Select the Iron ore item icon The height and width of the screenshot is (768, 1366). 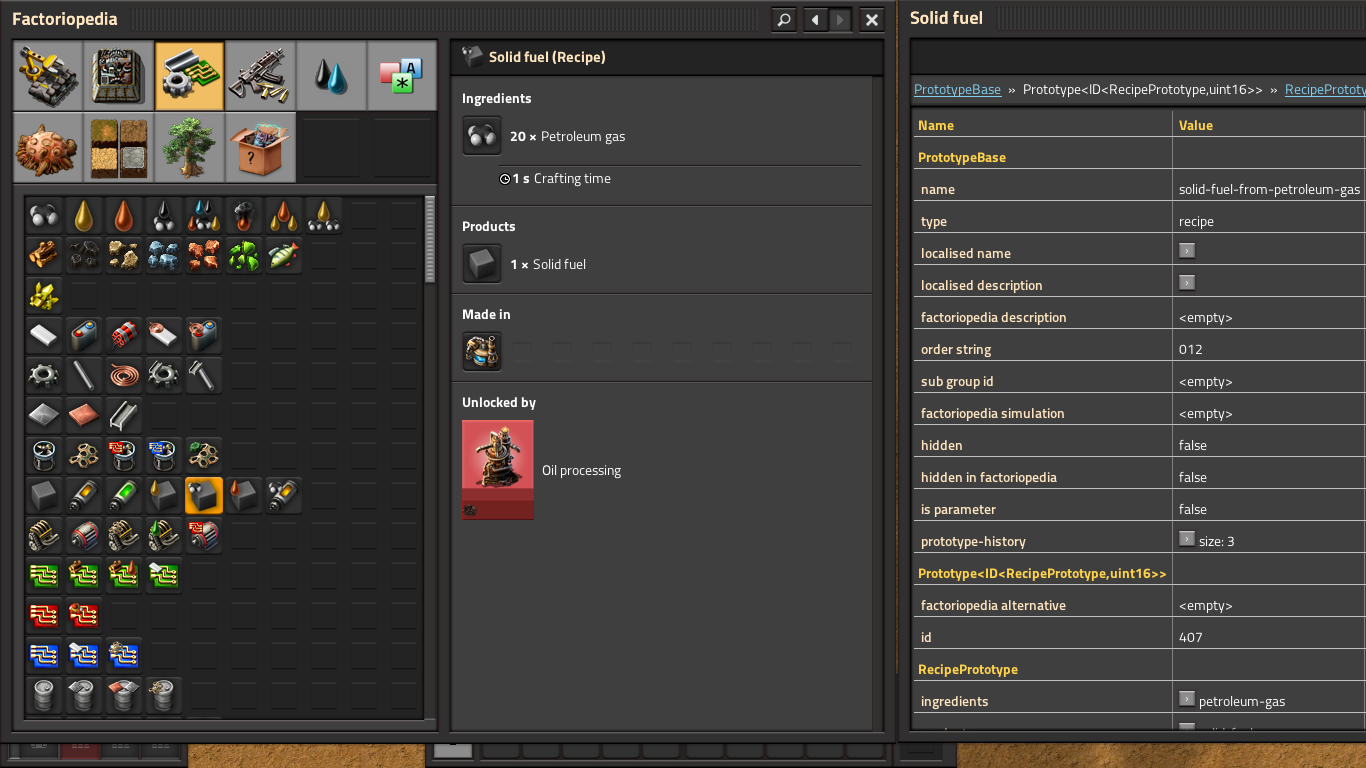pyautogui.click(x=164, y=256)
